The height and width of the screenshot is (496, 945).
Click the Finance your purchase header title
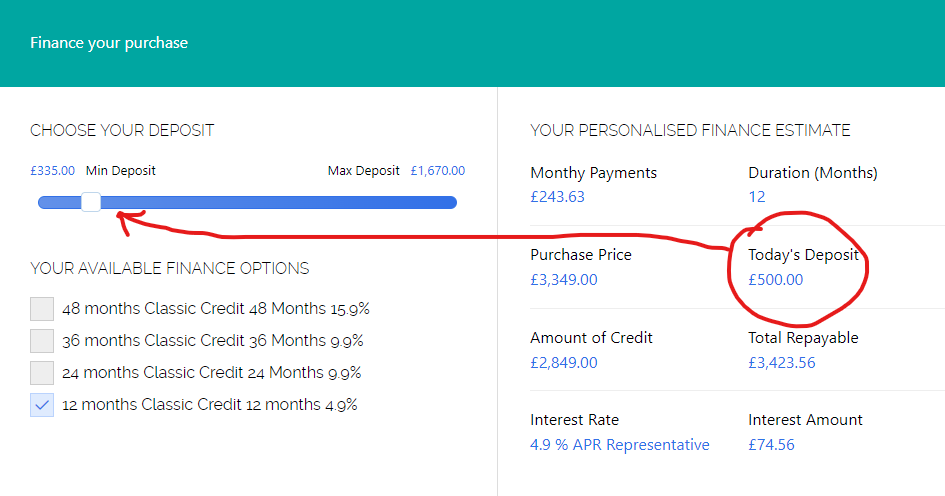click(109, 43)
